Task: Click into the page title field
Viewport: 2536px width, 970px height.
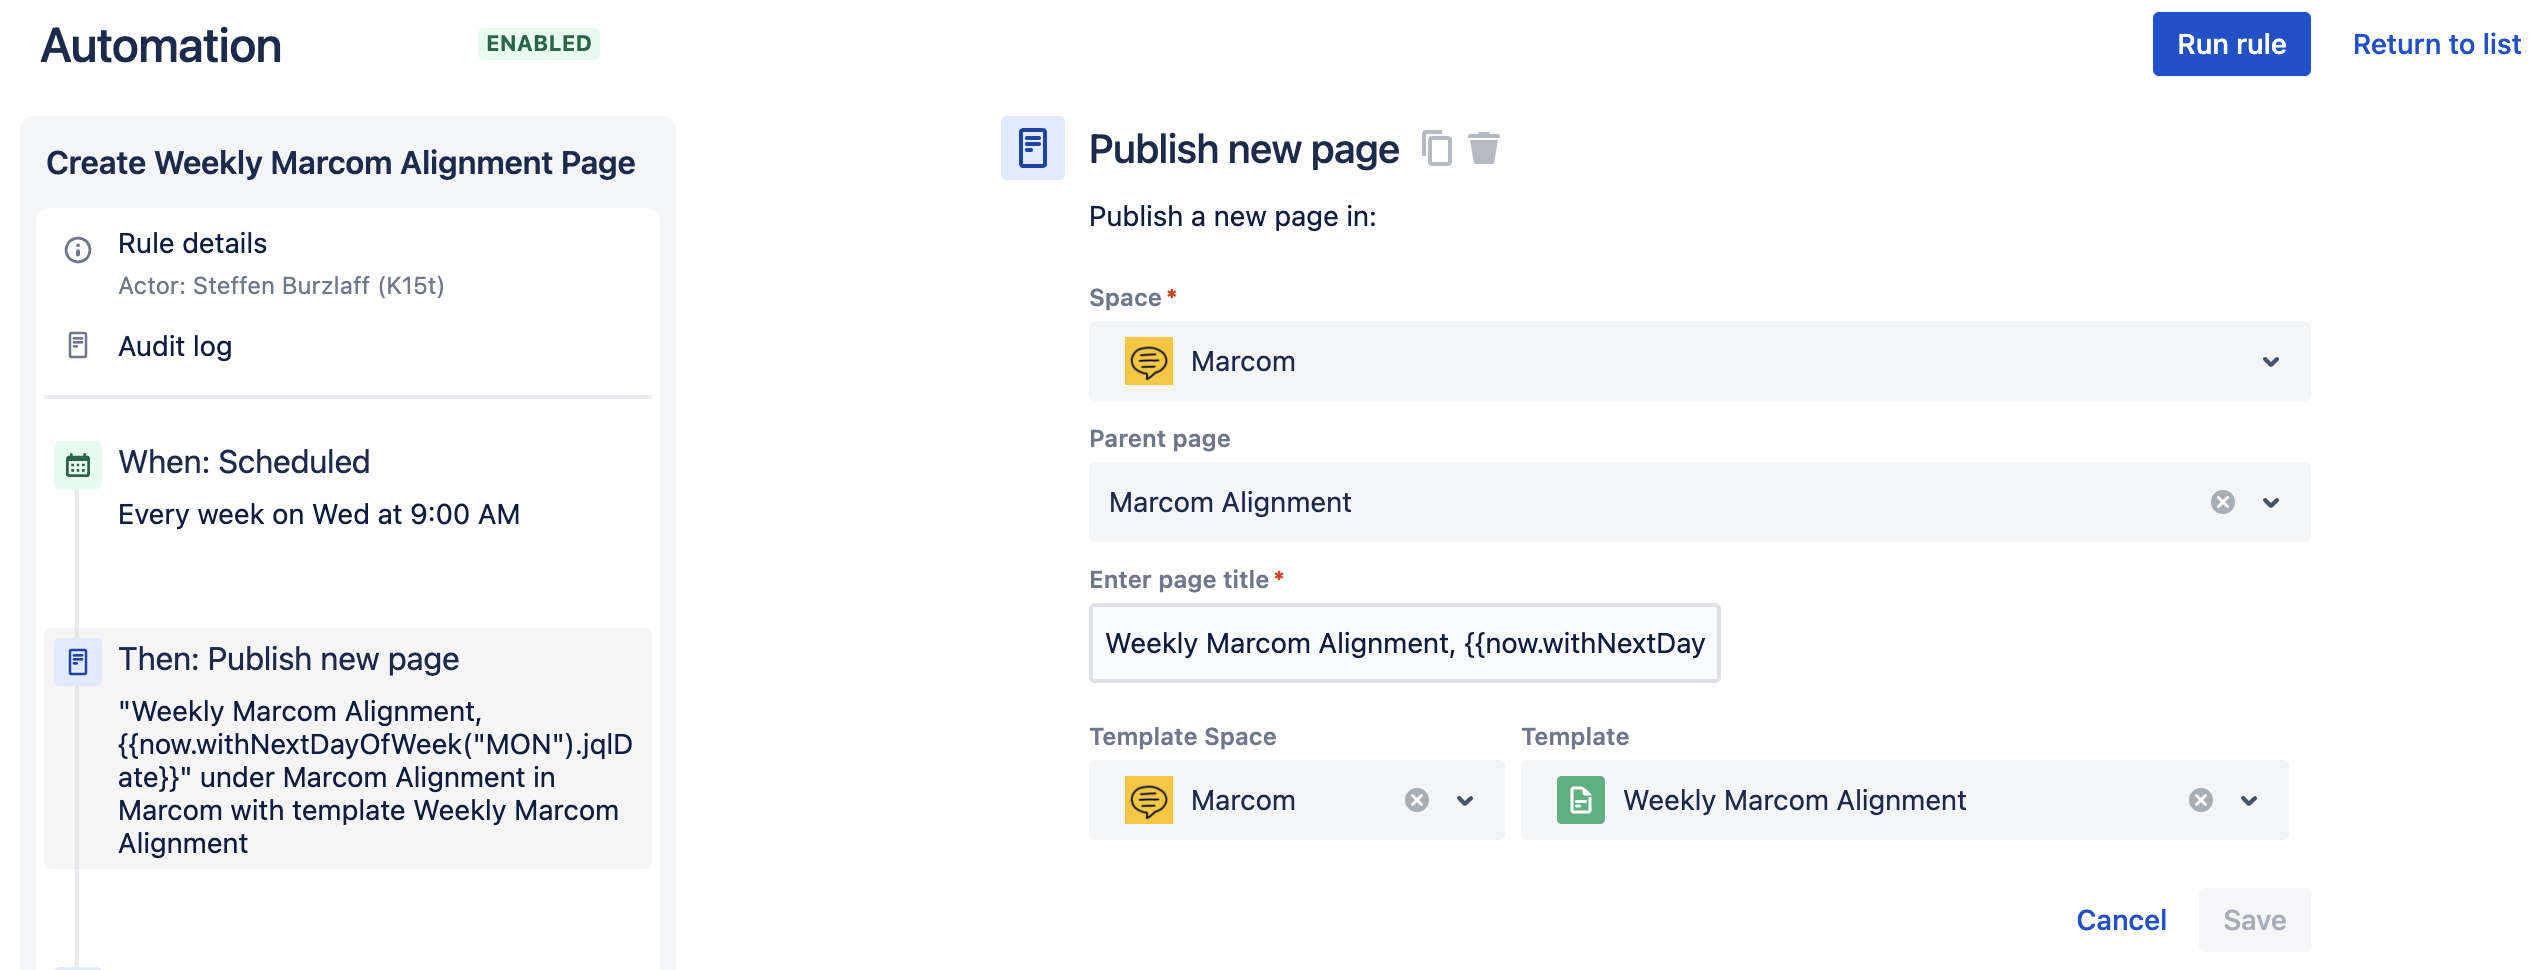Action: pos(1404,643)
